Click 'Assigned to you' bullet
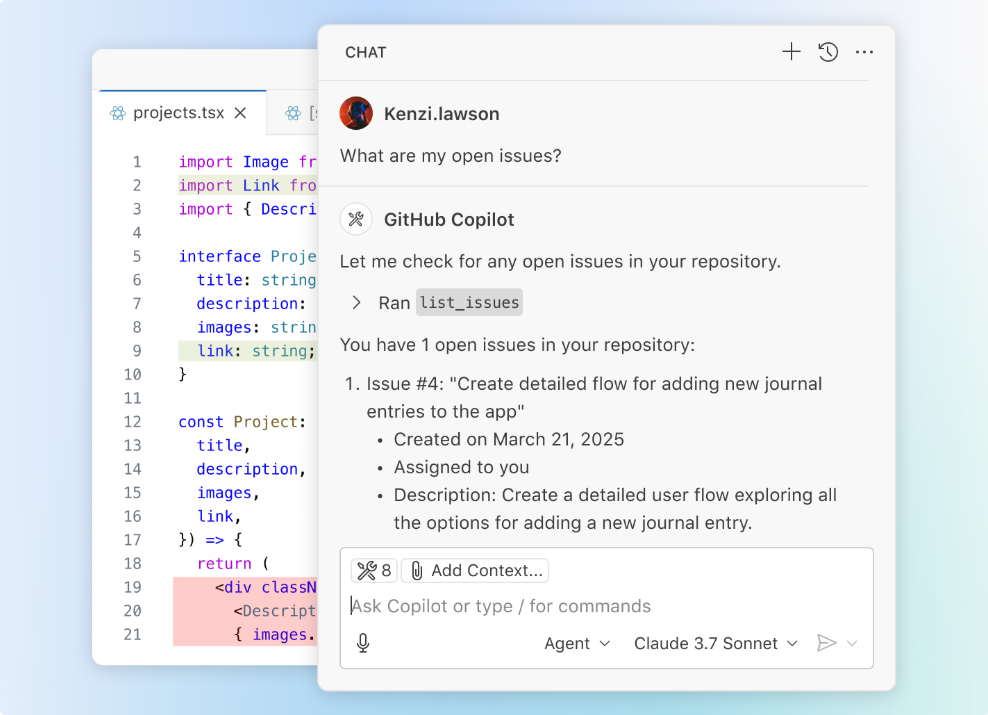This screenshot has width=988, height=715. (x=461, y=467)
